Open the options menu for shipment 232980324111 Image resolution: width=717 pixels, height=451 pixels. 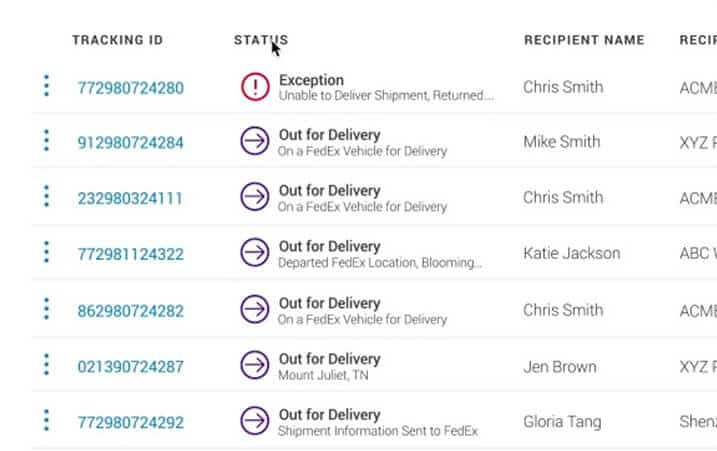[x=46, y=196]
